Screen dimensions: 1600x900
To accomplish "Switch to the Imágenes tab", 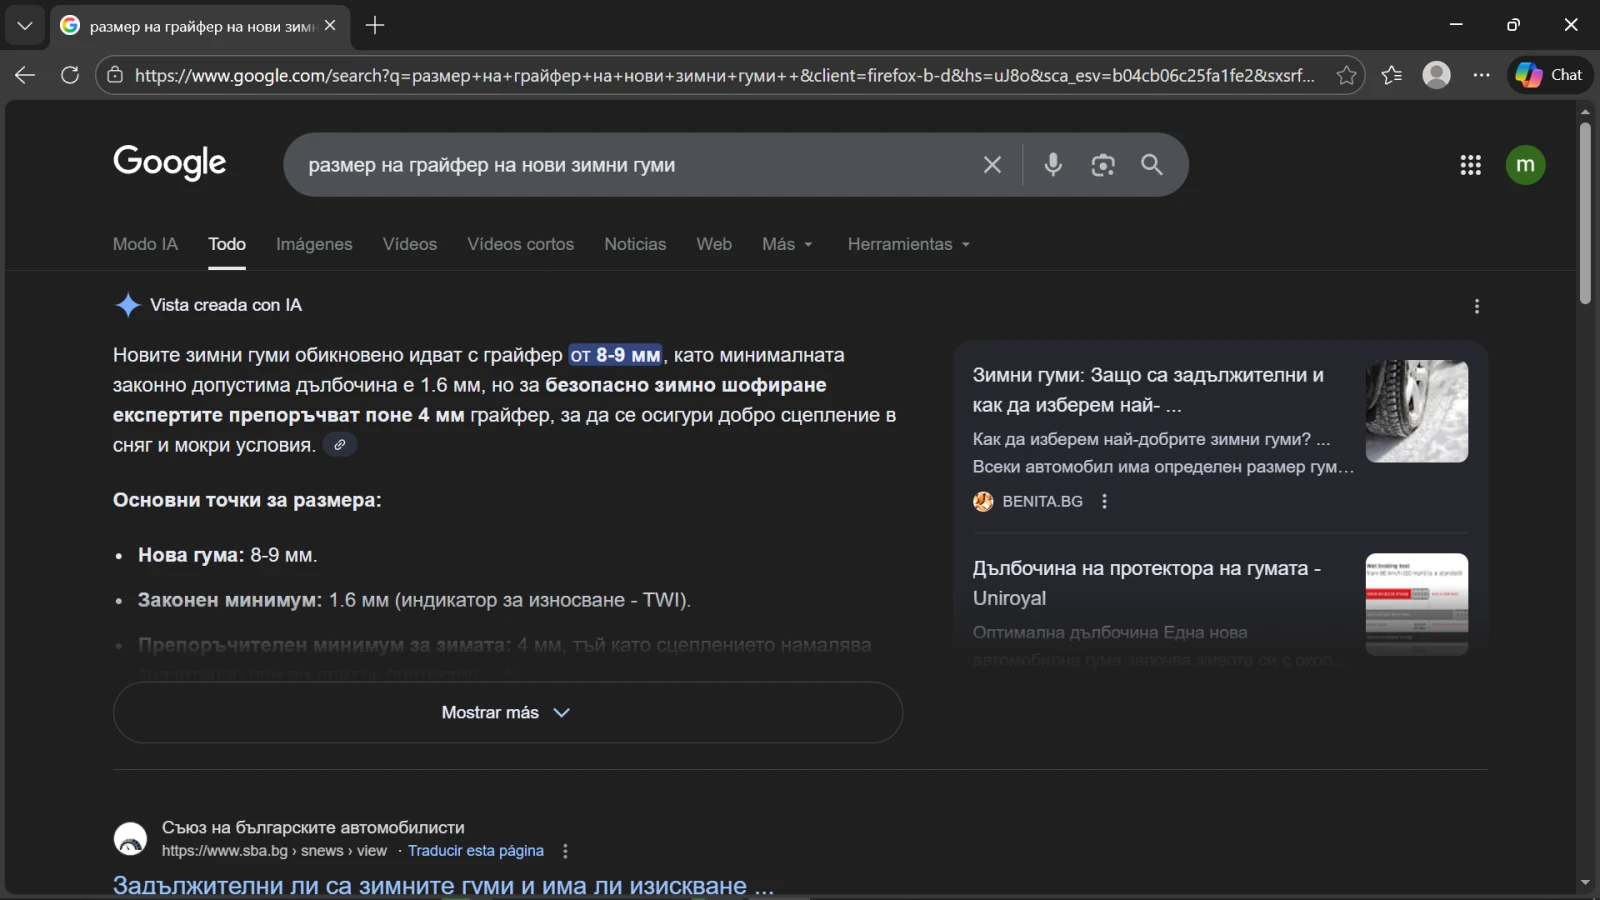I will [314, 244].
